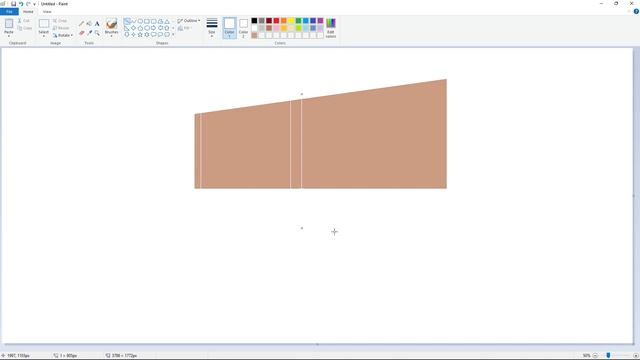The width and height of the screenshot is (640, 360).
Task: Select the Magnifier tool
Action: 97,33
